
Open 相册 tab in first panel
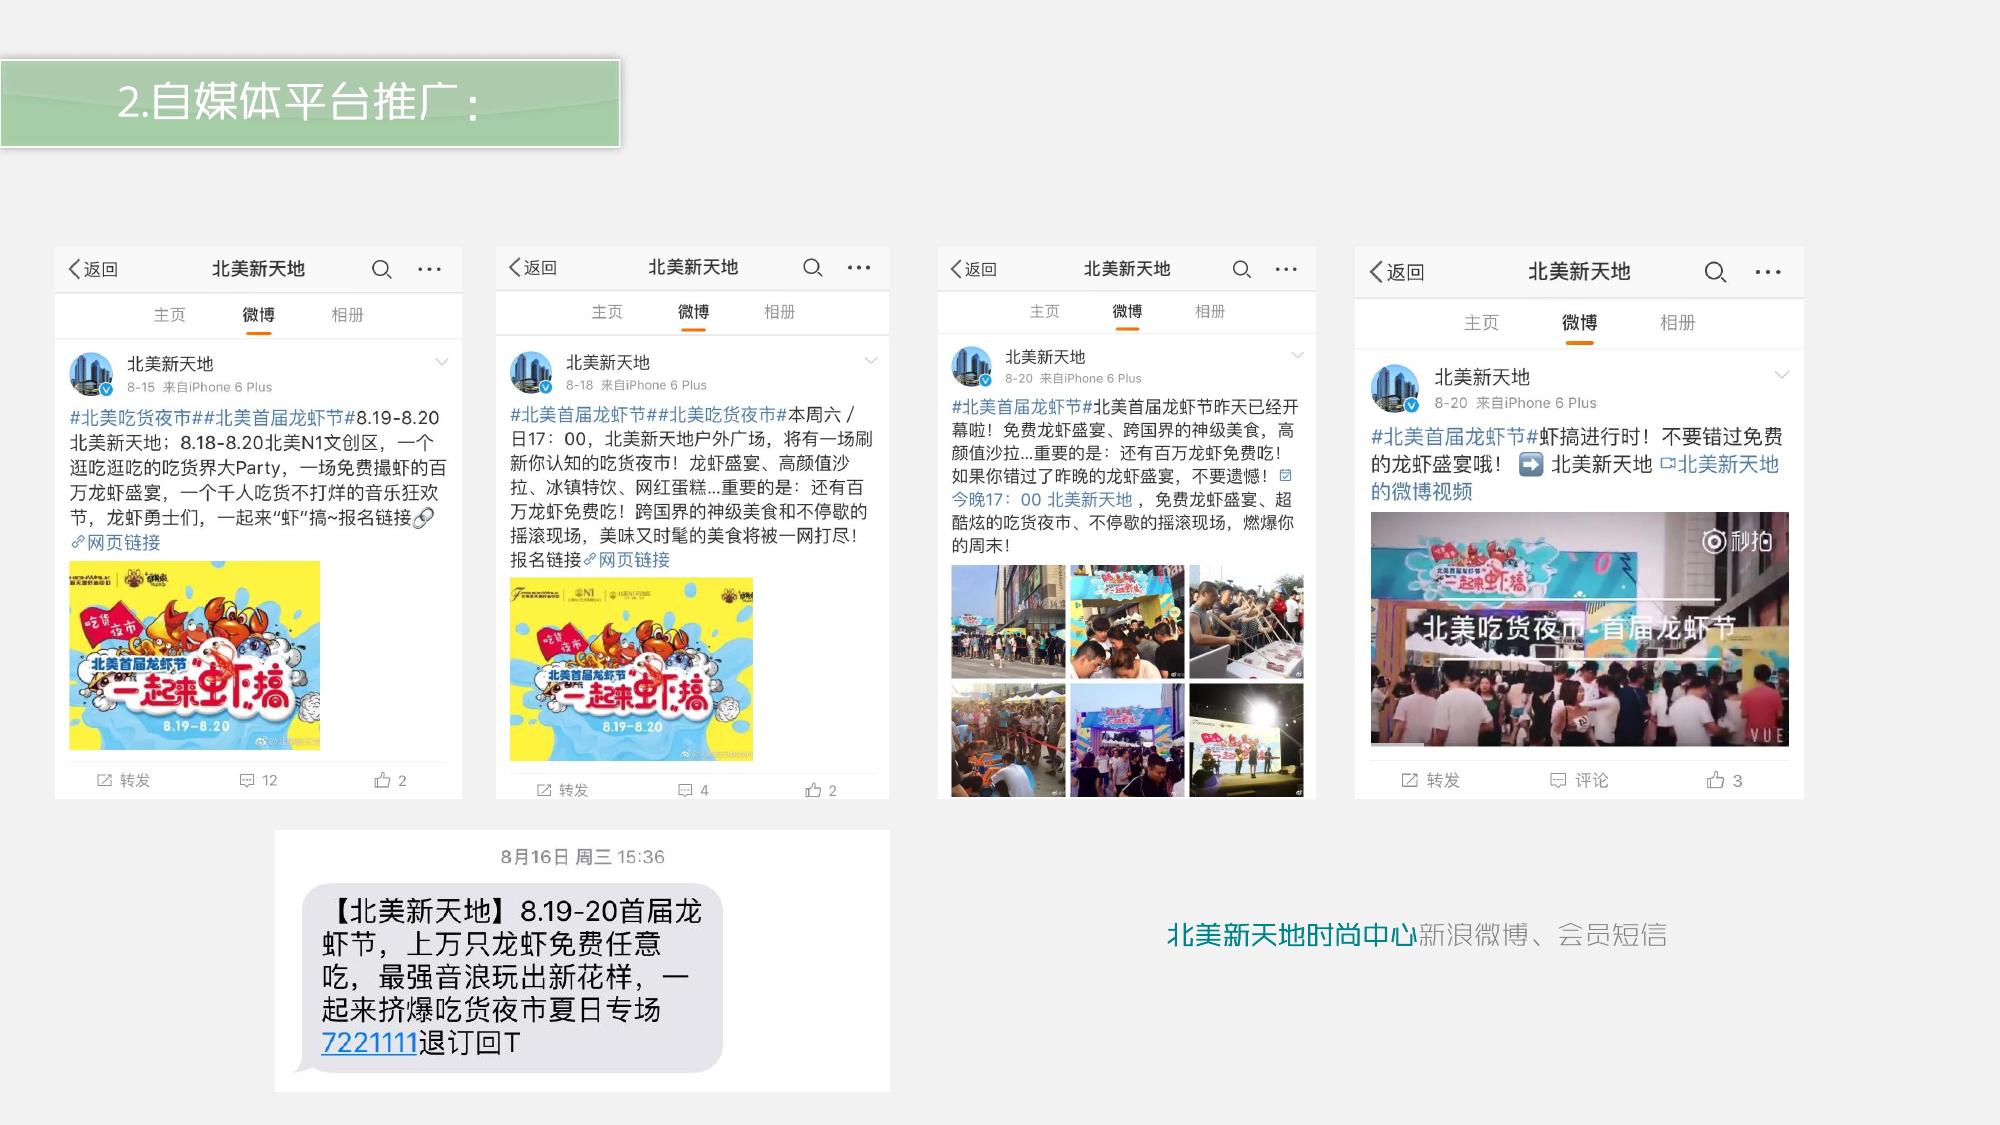pyautogui.click(x=347, y=315)
